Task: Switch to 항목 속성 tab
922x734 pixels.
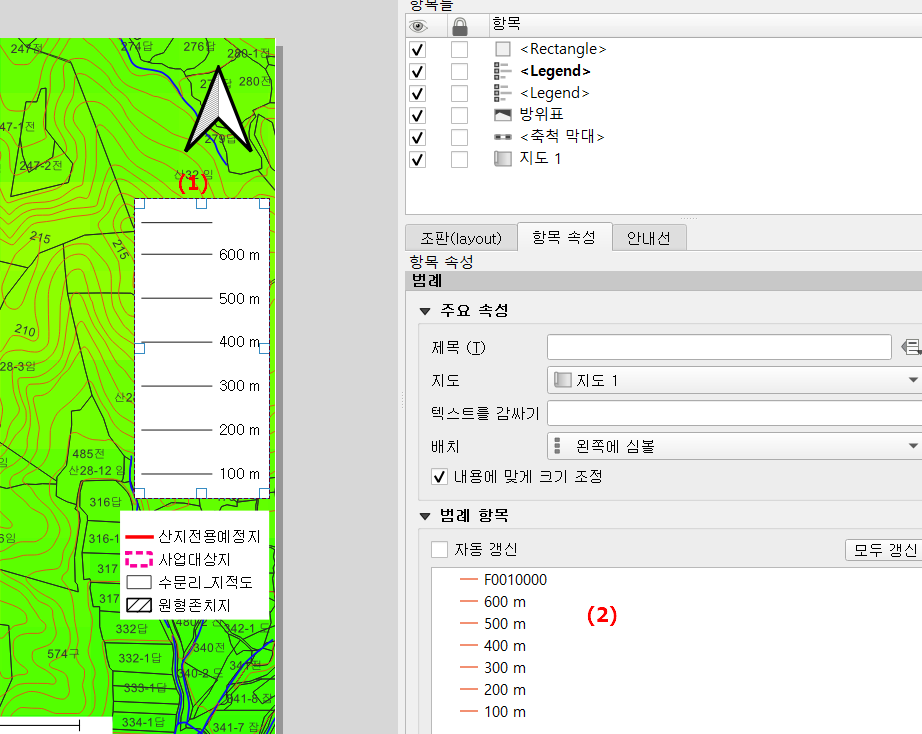Action: coord(564,238)
